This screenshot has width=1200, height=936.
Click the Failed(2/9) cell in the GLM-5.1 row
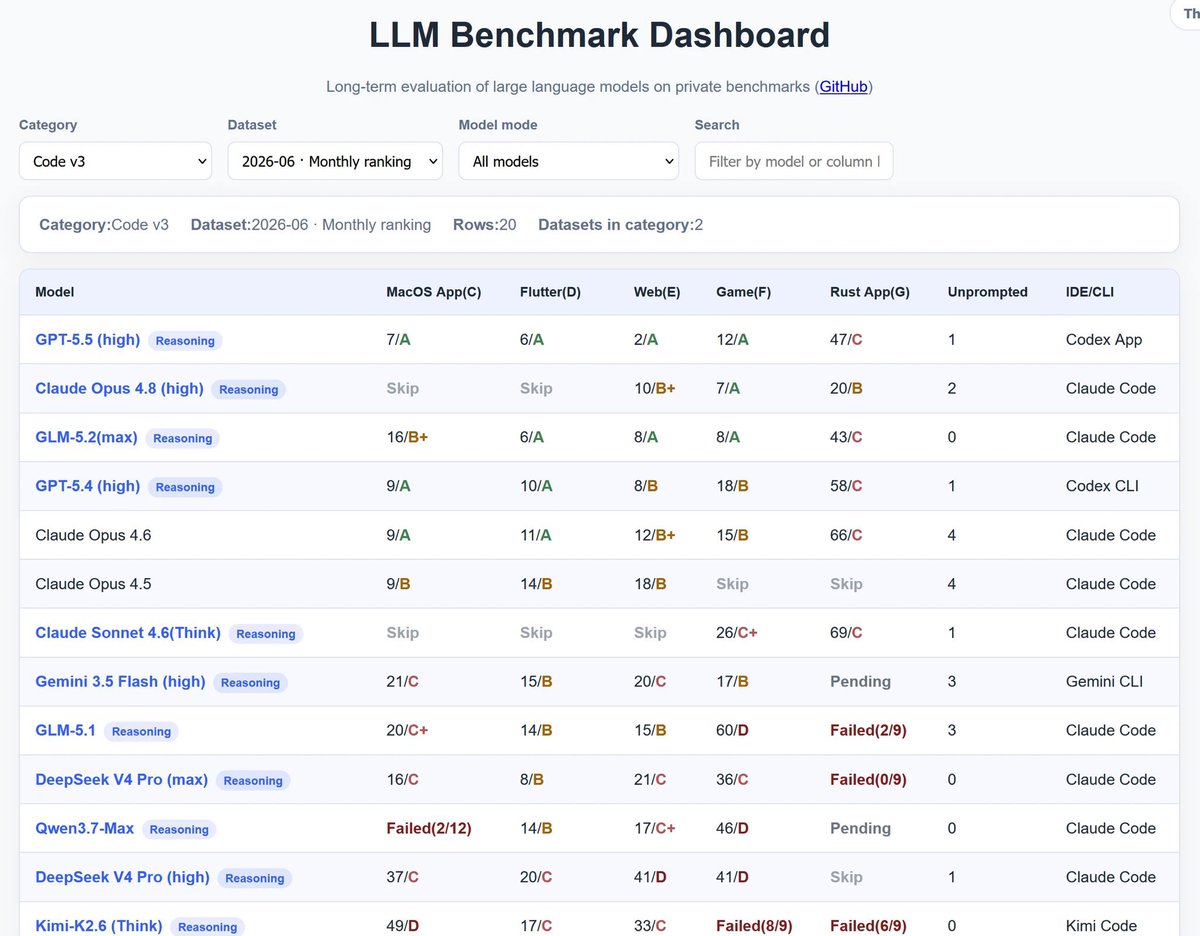point(868,731)
